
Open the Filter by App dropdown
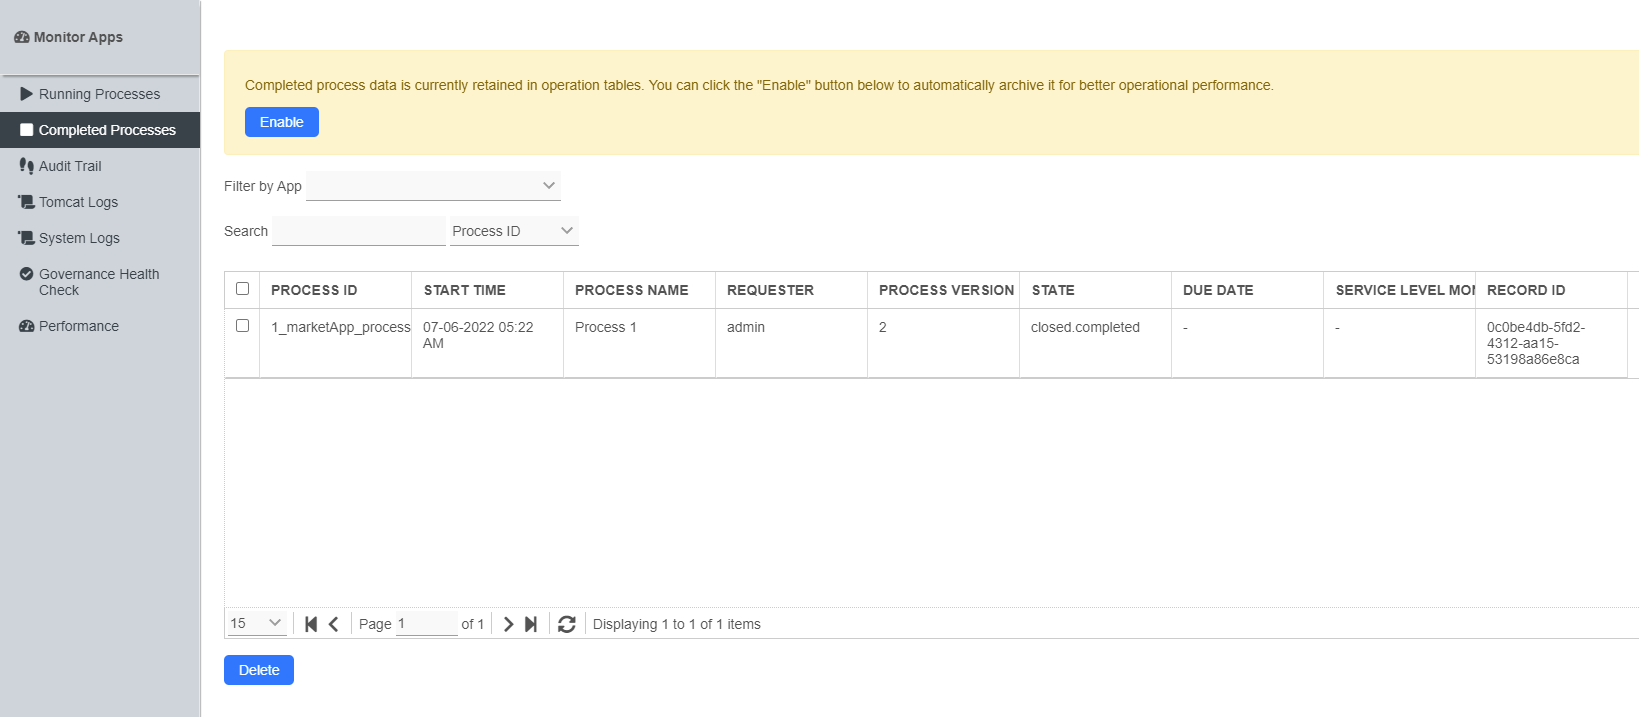(x=433, y=186)
